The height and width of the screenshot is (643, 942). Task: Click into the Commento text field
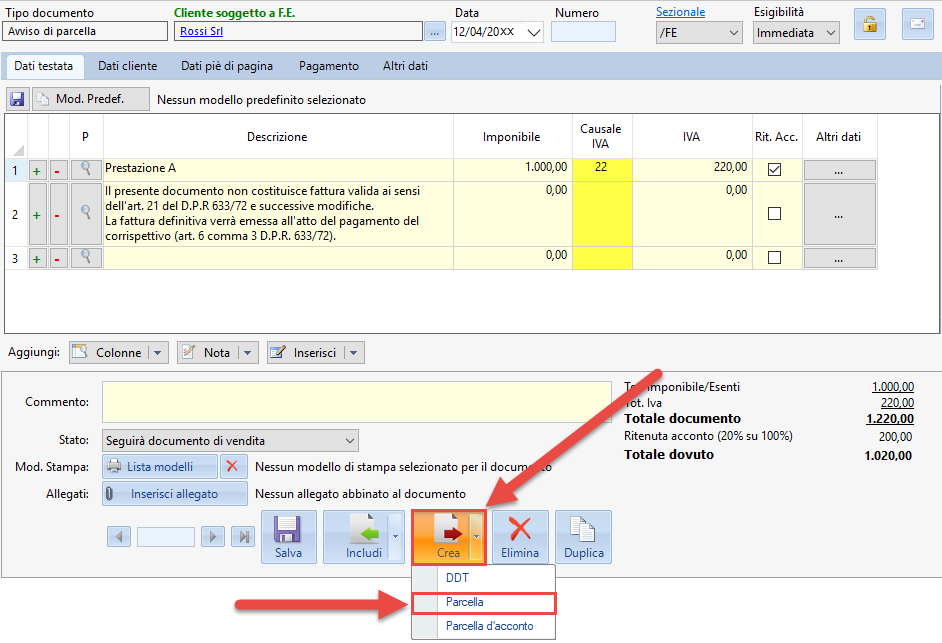[355, 402]
